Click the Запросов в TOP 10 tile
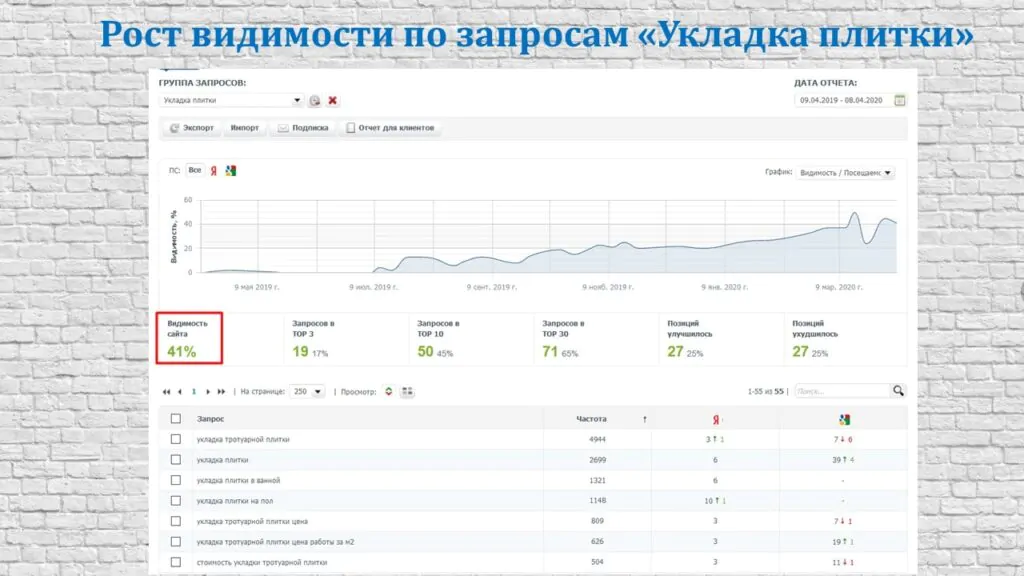Screen dimensions: 1024x576 point(472,339)
